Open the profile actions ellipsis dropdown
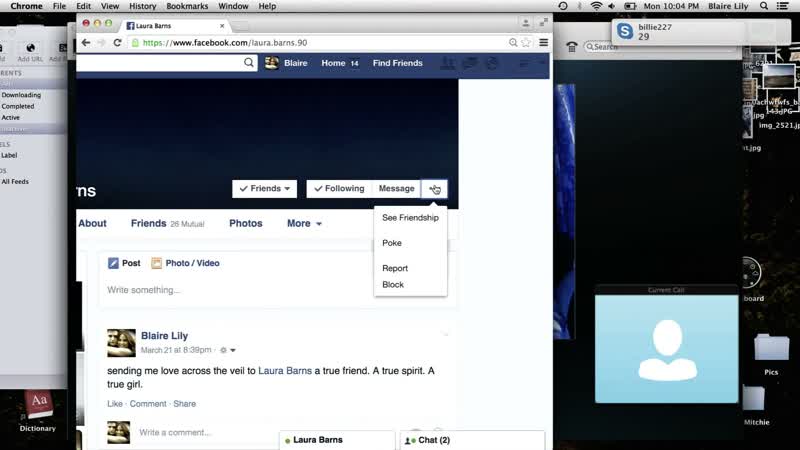 tap(434, 189)
